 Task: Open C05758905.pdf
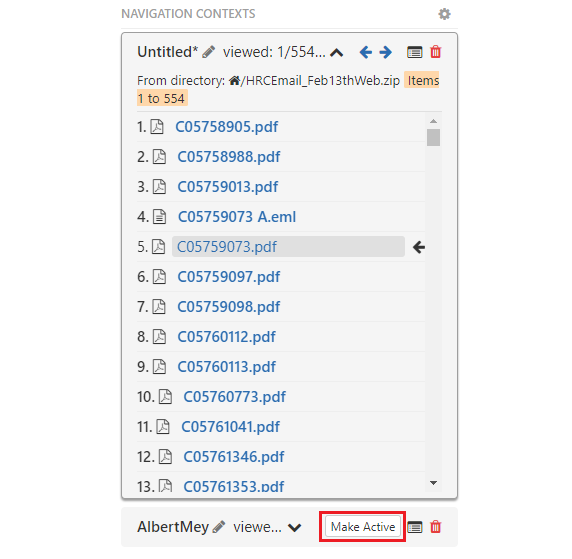point(227,127)
